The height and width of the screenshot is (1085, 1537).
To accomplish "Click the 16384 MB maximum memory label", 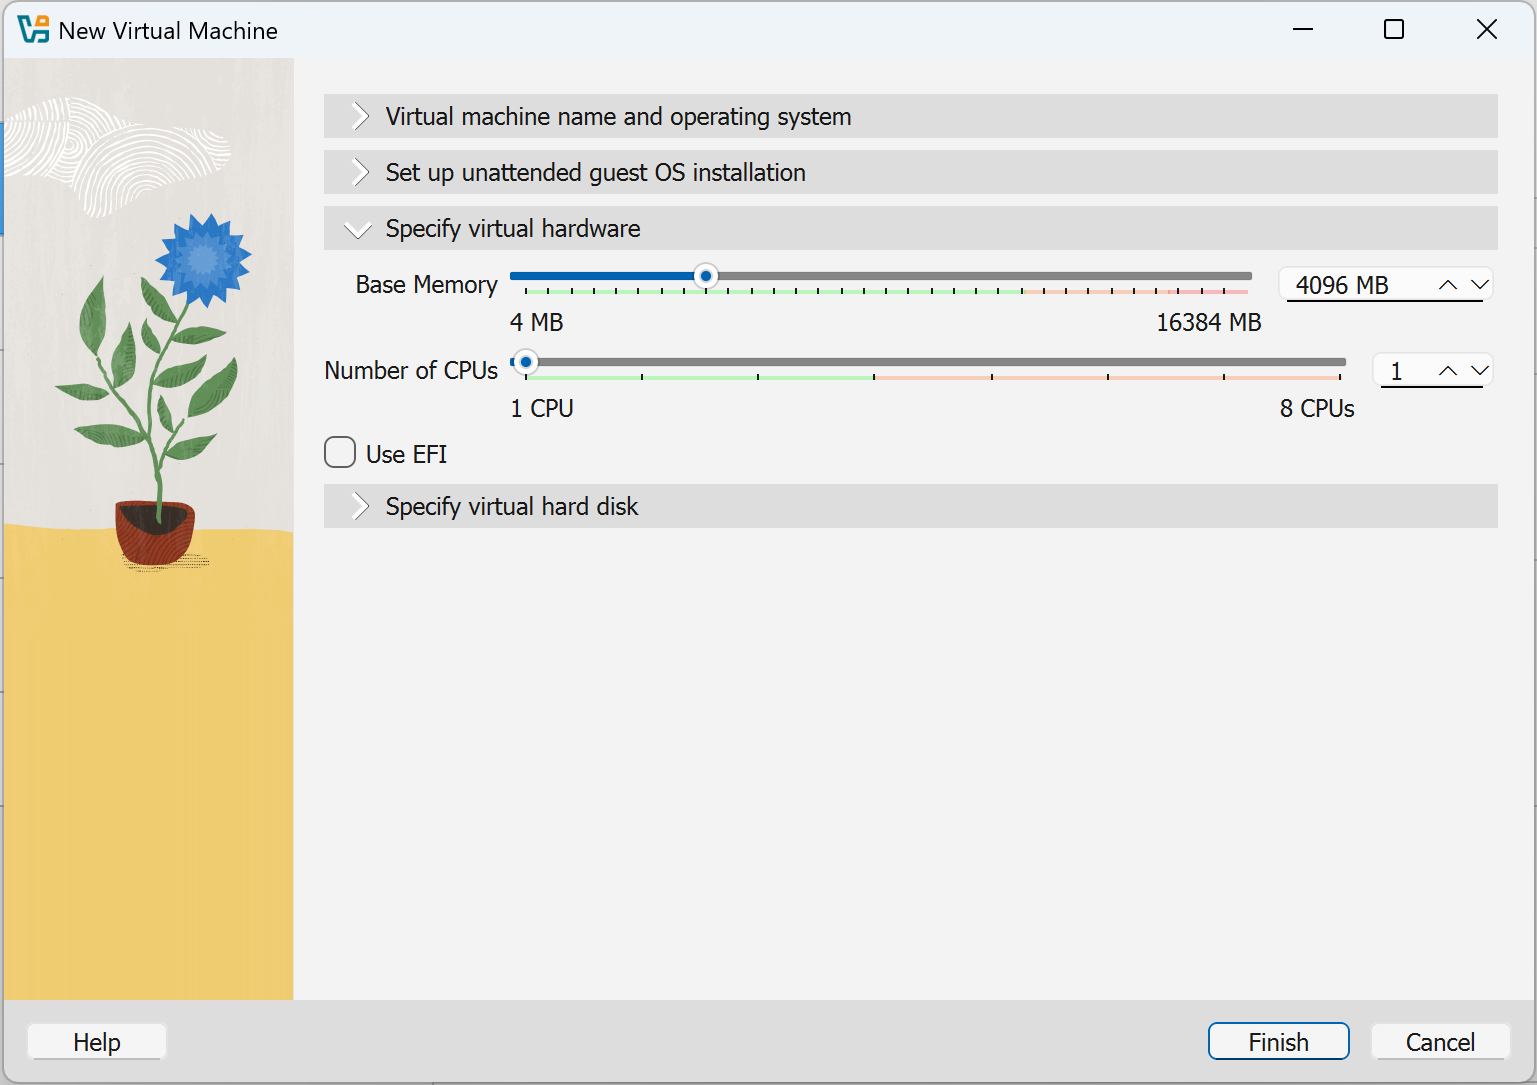I will pyautogui.click(x=1209, y=323).
